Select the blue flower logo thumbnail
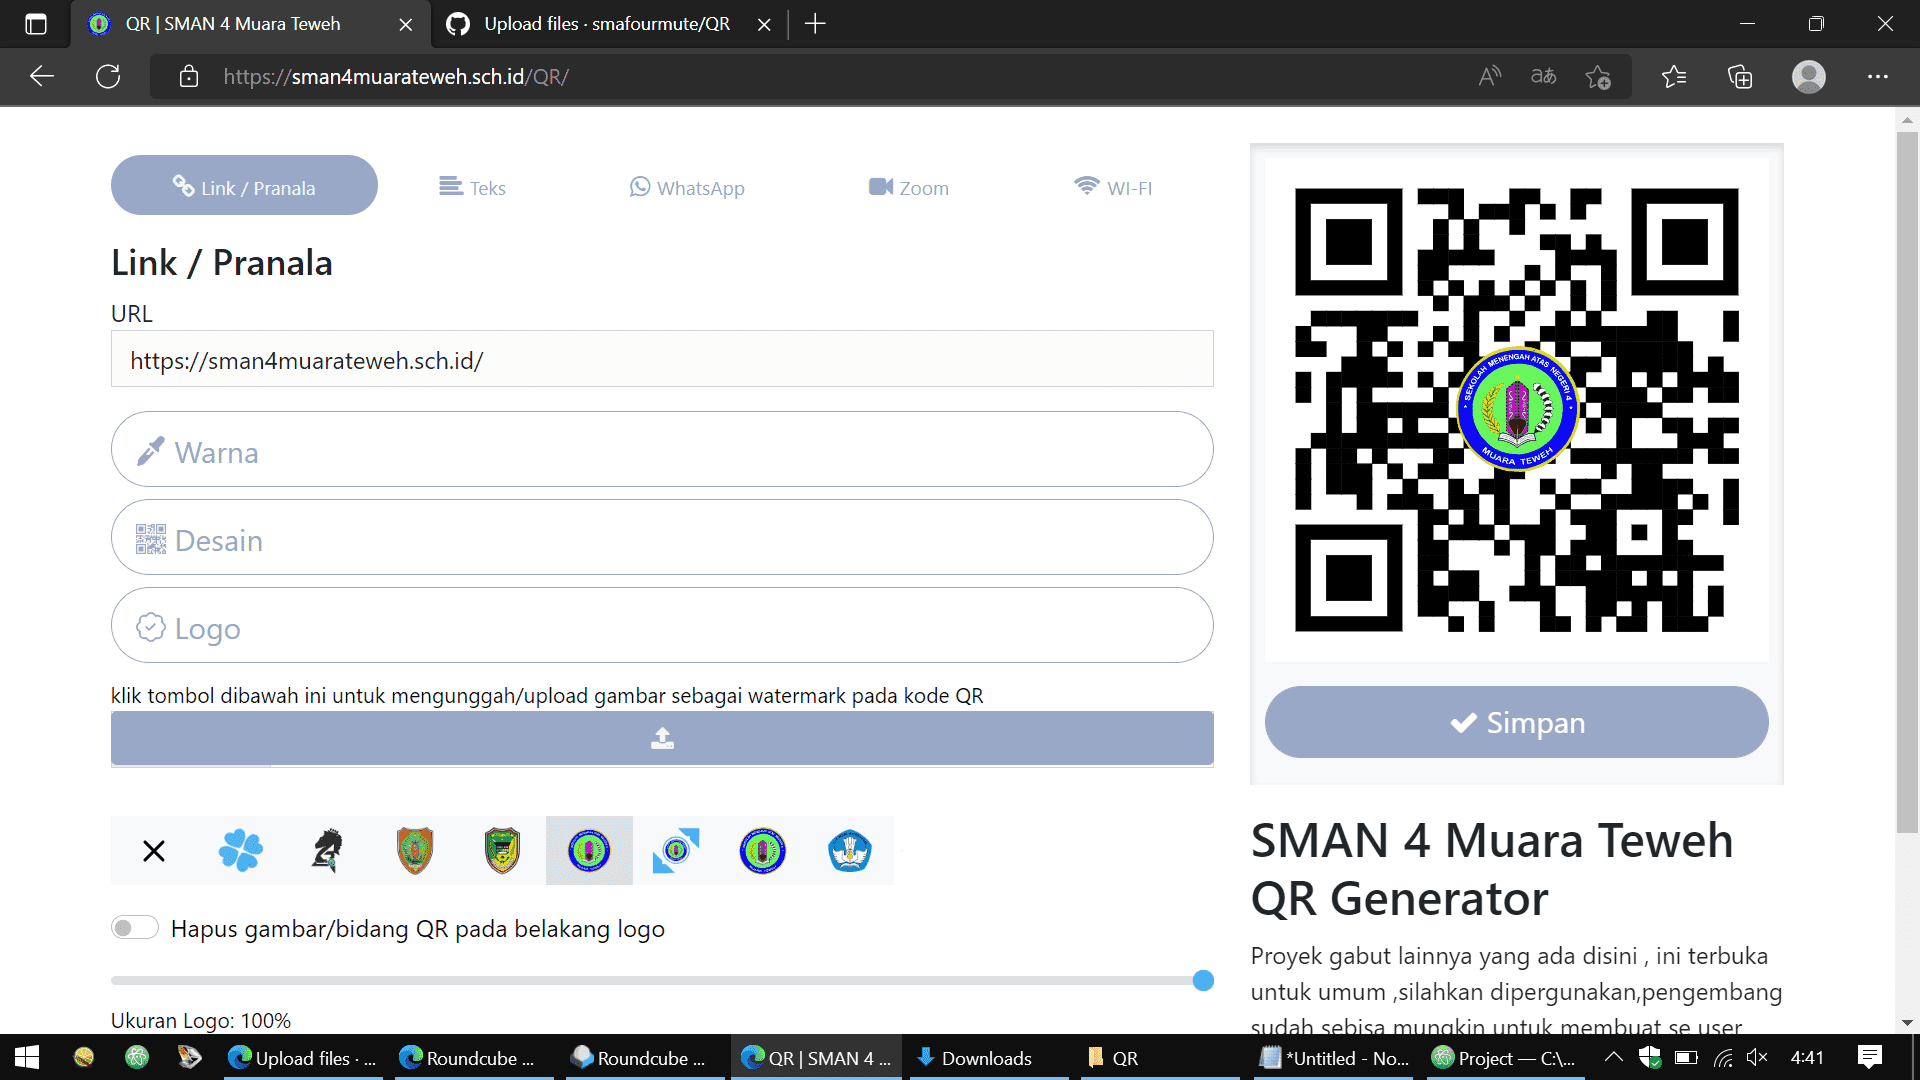 pyautogui.click(x=240, y=851)
